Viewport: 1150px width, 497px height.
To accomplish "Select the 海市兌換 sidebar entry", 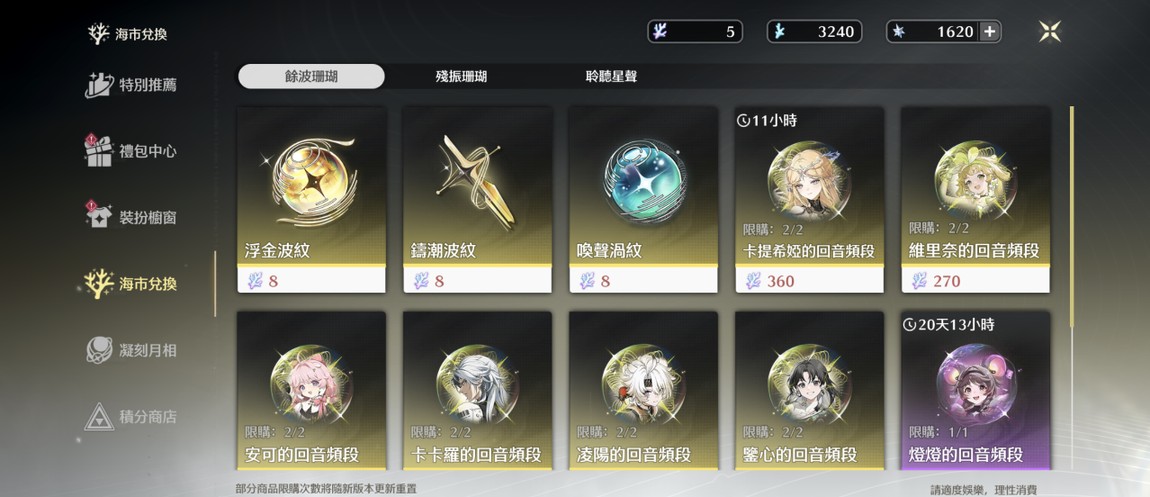I will tap(131, 284).
